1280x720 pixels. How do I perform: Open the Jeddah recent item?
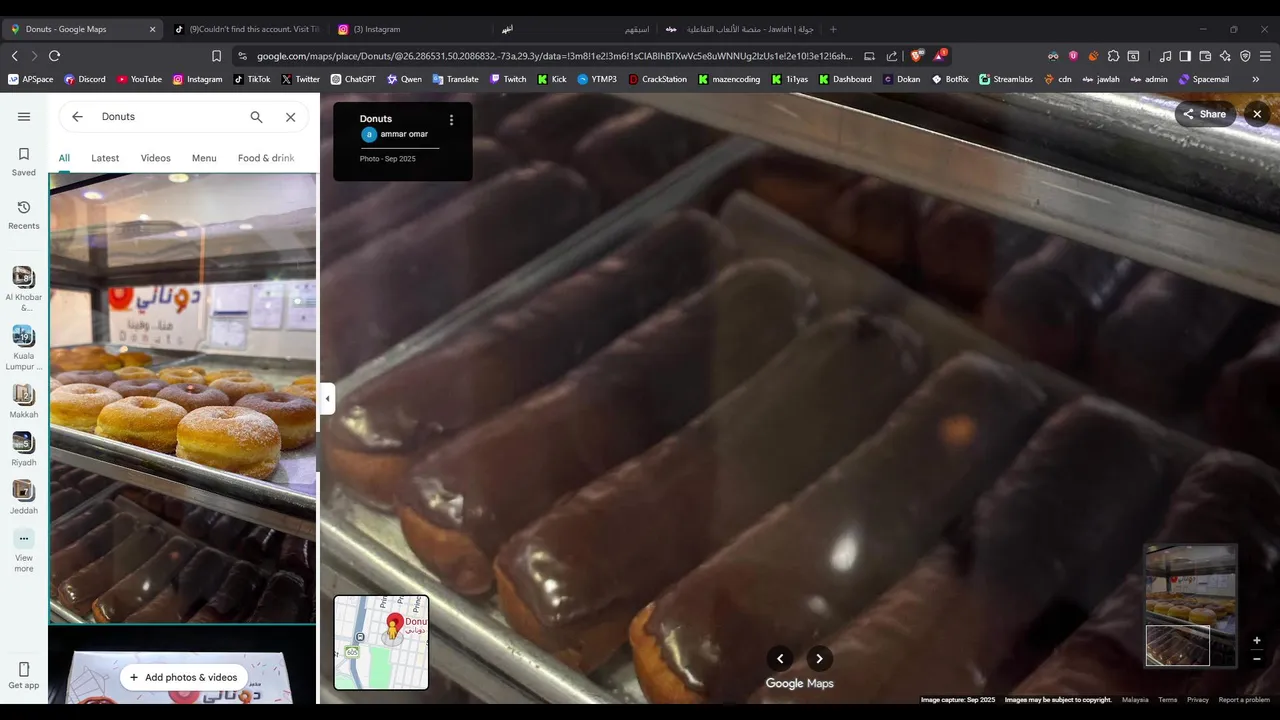pyautogui.click(x=24, y=497)
